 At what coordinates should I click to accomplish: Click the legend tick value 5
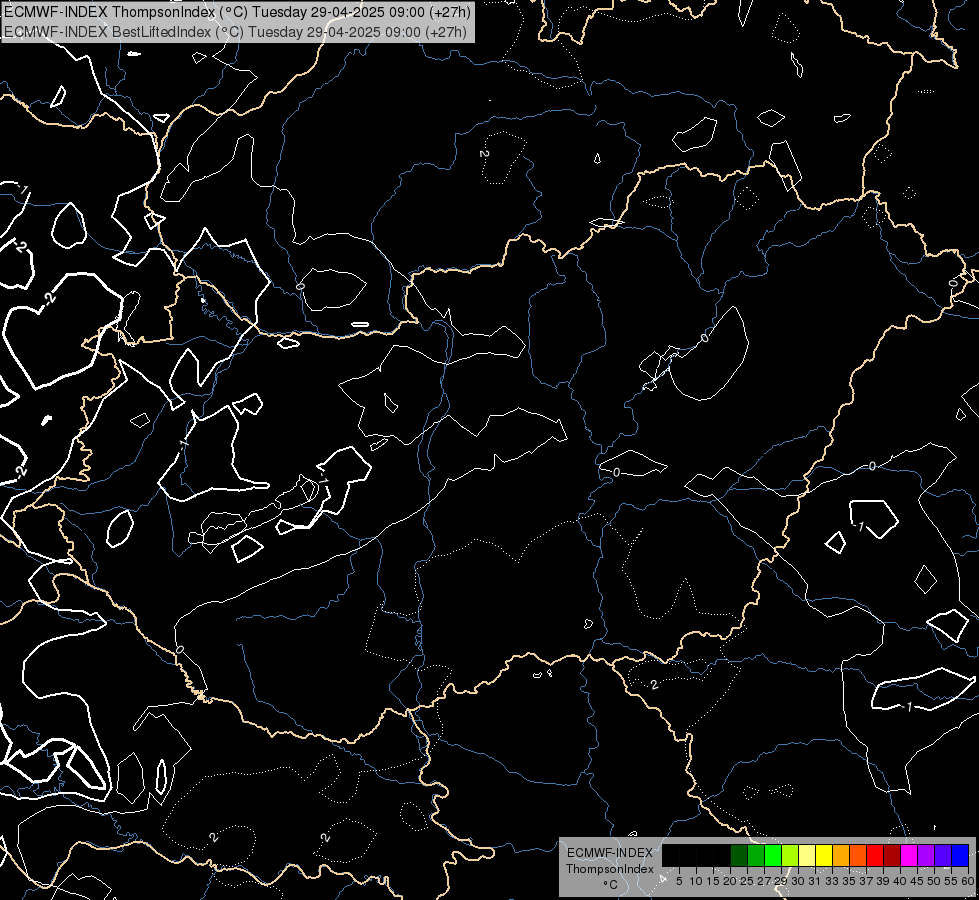[679, 881]
